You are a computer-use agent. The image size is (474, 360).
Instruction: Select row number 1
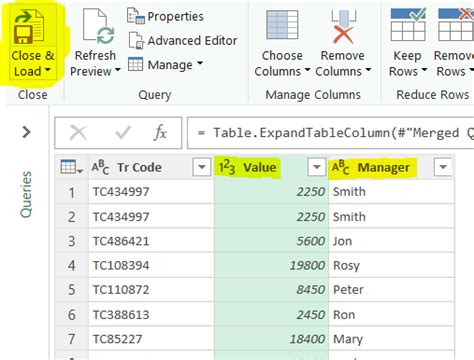click(x=72, y=192)
